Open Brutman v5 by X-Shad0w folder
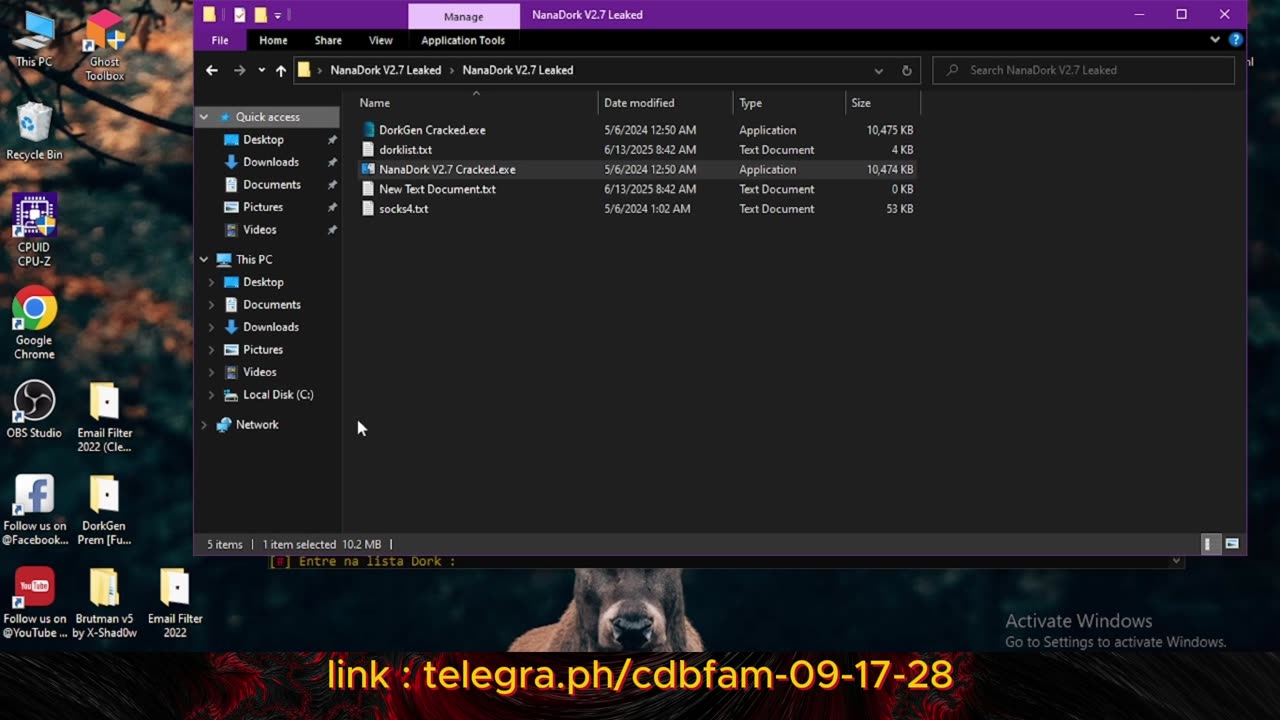Image resolution: width=1280 pixels, height=720 pixels. click(104, 603)
